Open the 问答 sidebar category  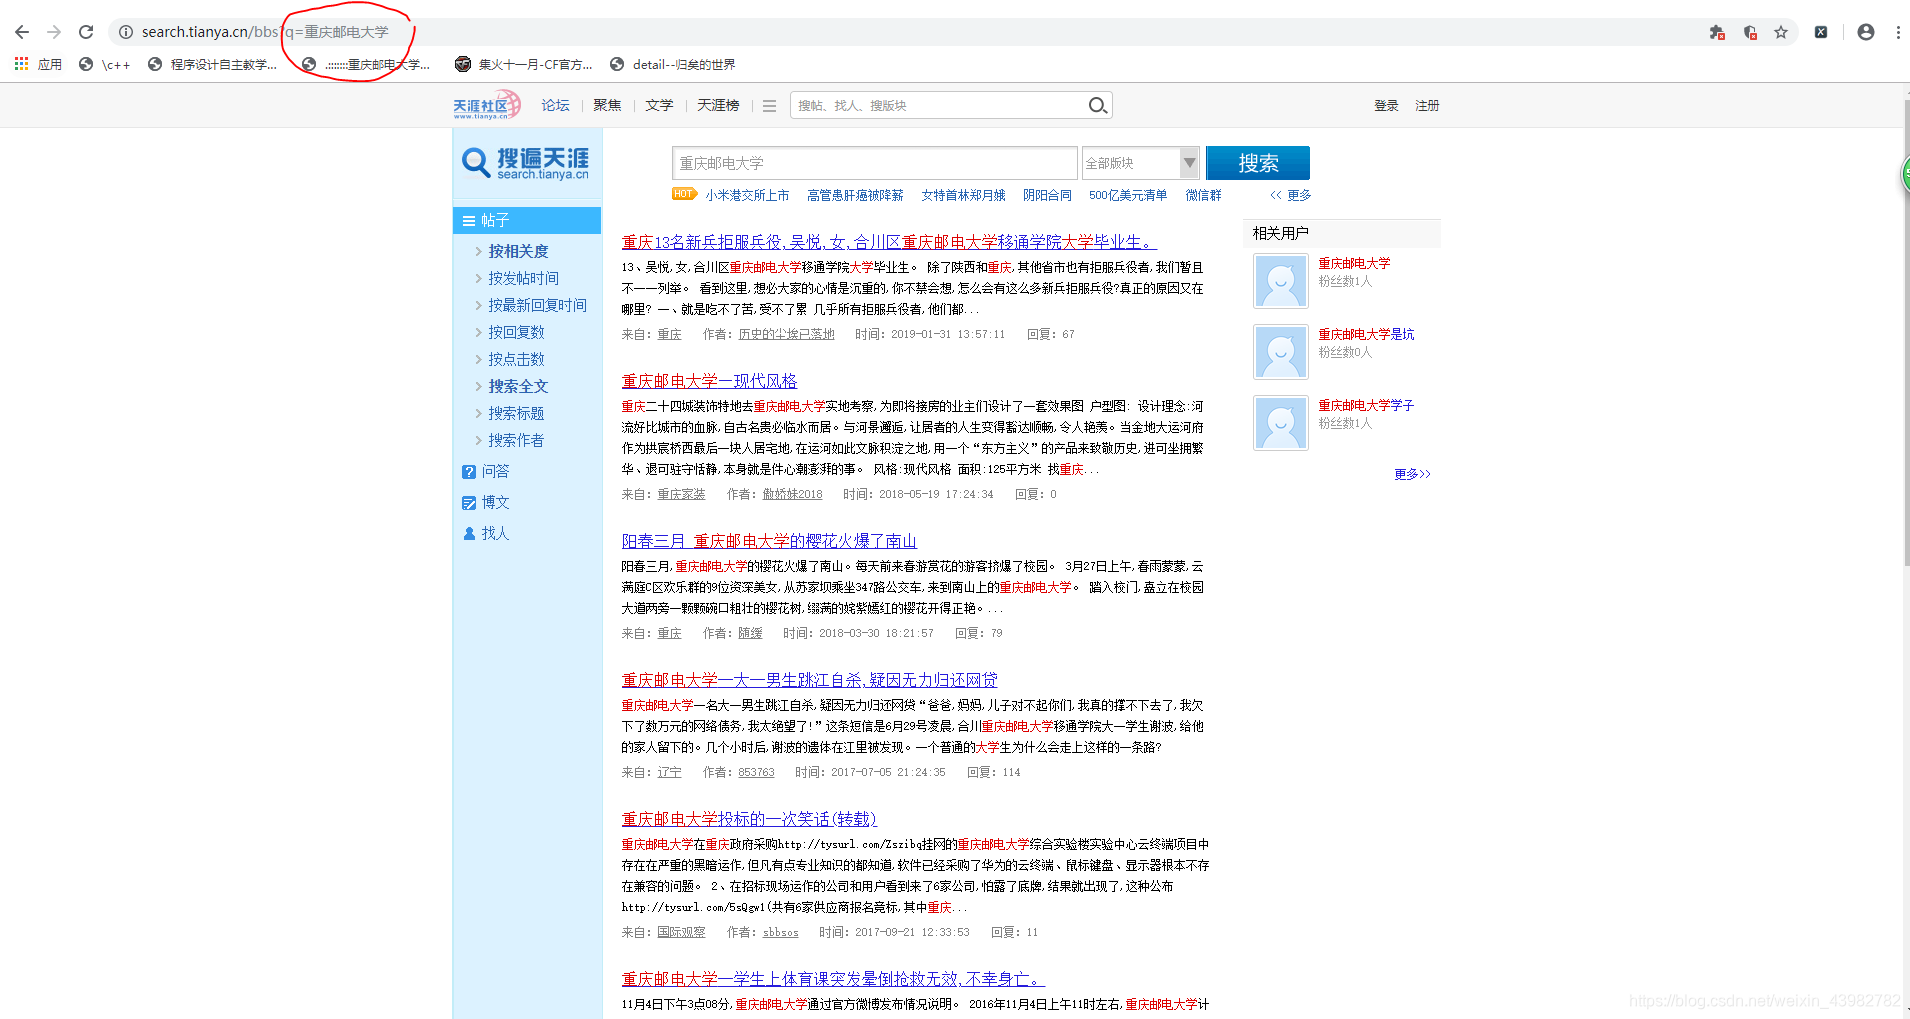click(x=486, y=471)
